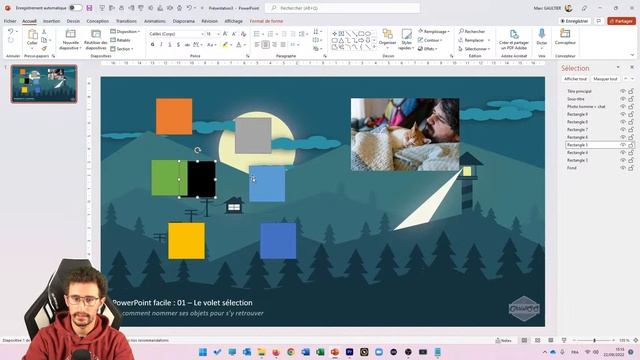
Task: Click Rechercher in the Édition group
Action: (x=472, y=31)
